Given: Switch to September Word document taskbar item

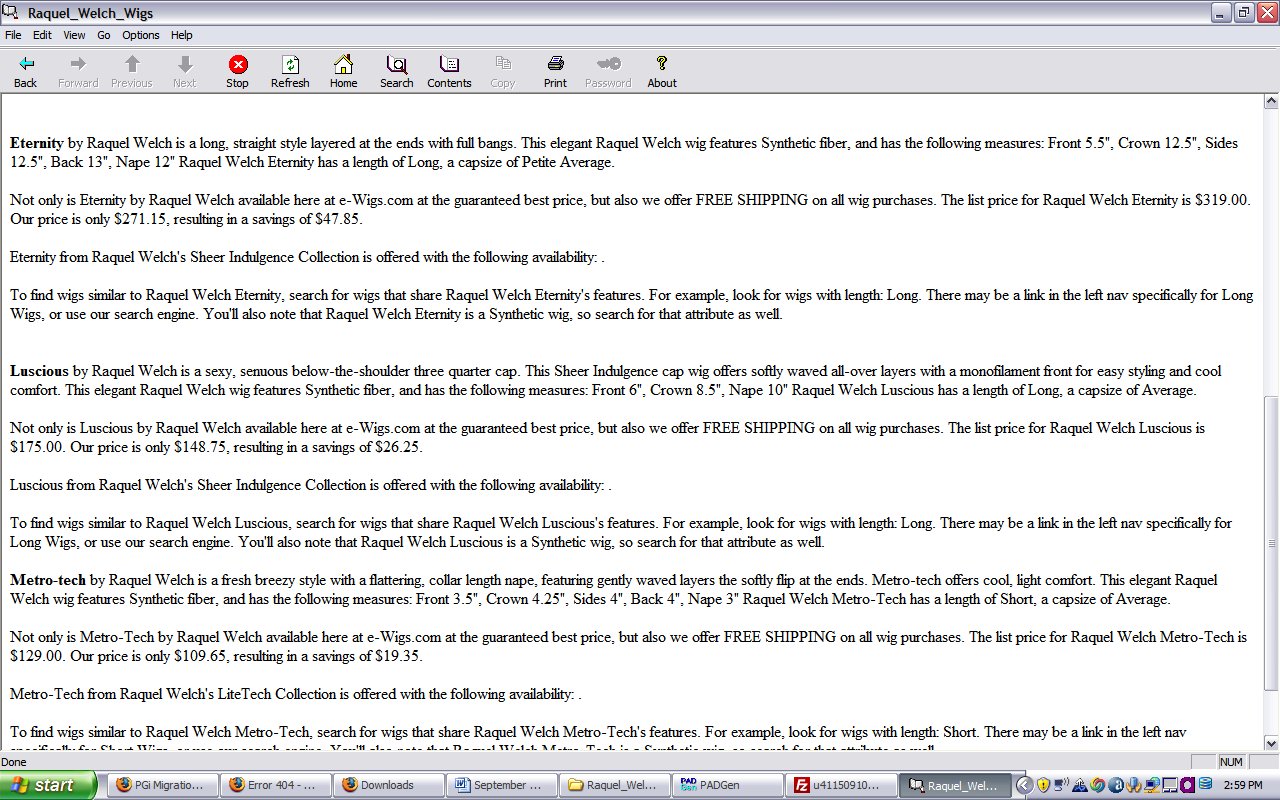Looking at the screenshot, I should point(501,785).
